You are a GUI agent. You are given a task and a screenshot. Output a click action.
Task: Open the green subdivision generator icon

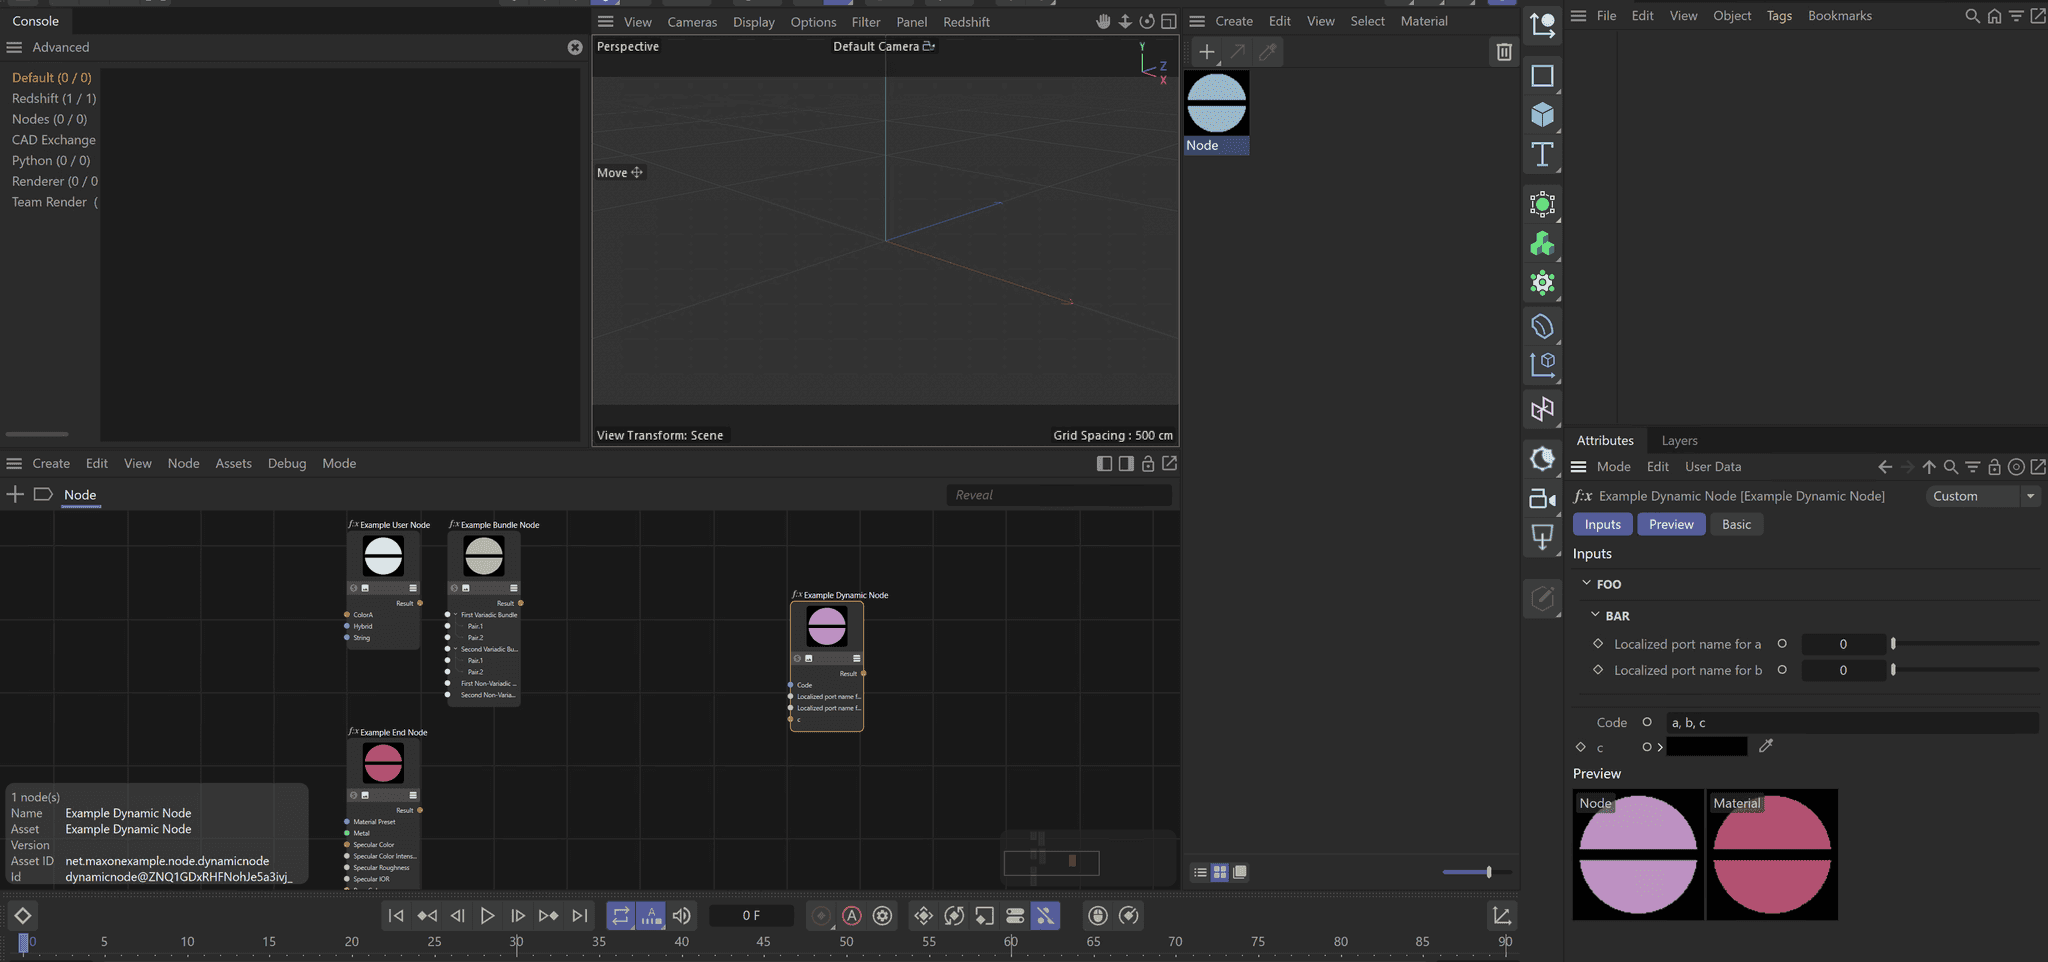(1542, 205)
